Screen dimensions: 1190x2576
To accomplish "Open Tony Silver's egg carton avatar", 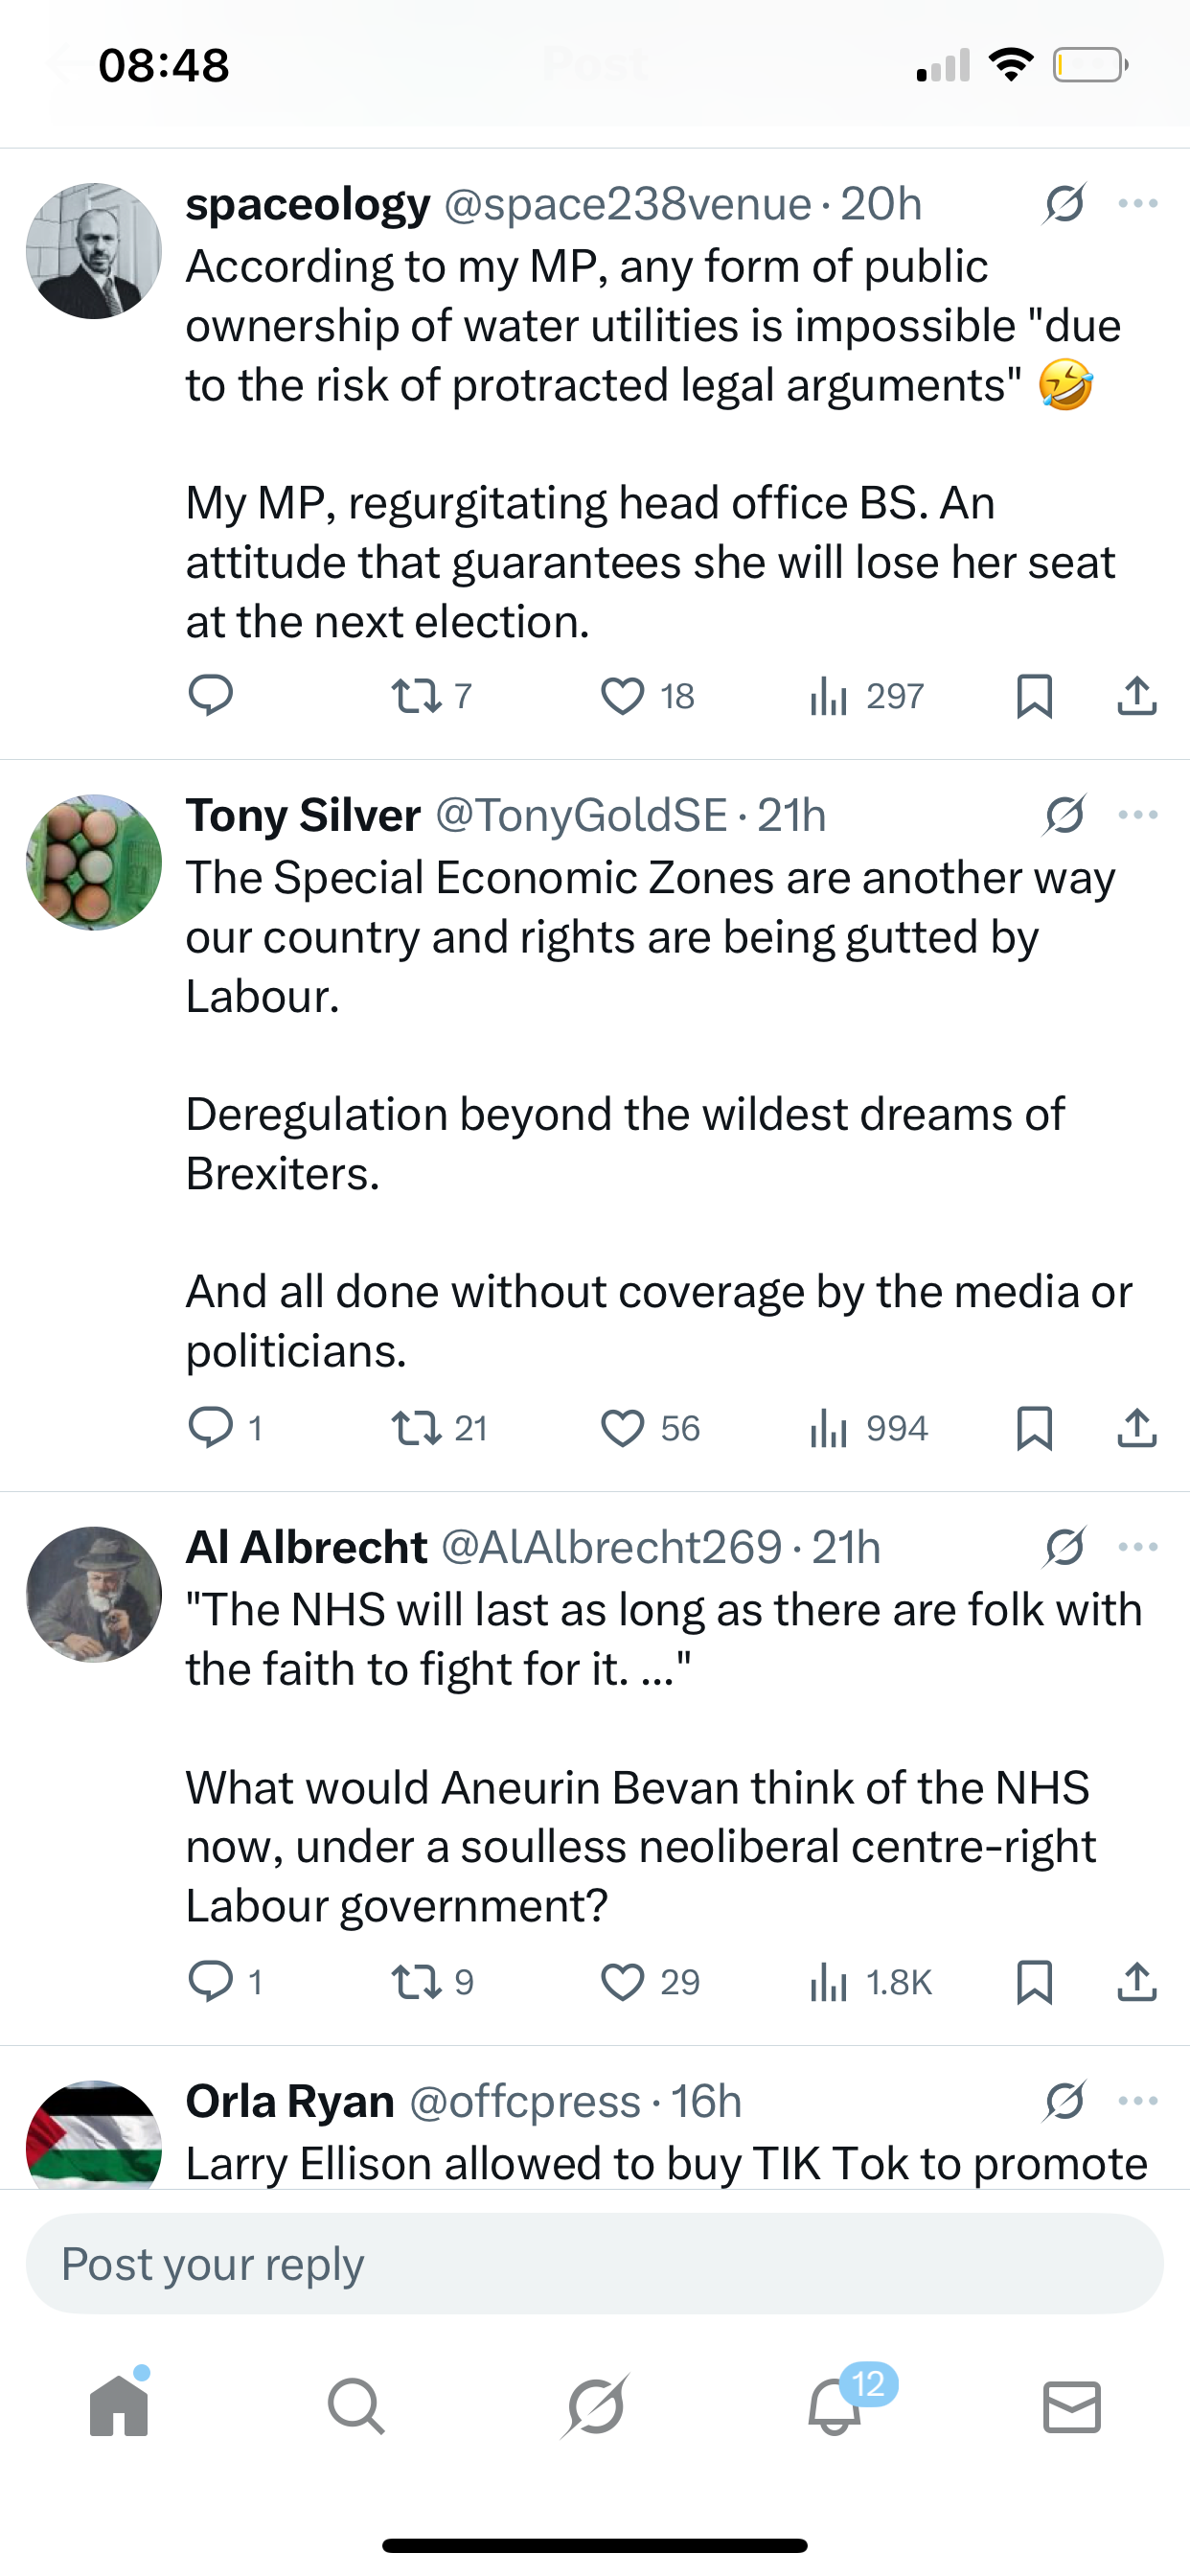I will (94, 862).
